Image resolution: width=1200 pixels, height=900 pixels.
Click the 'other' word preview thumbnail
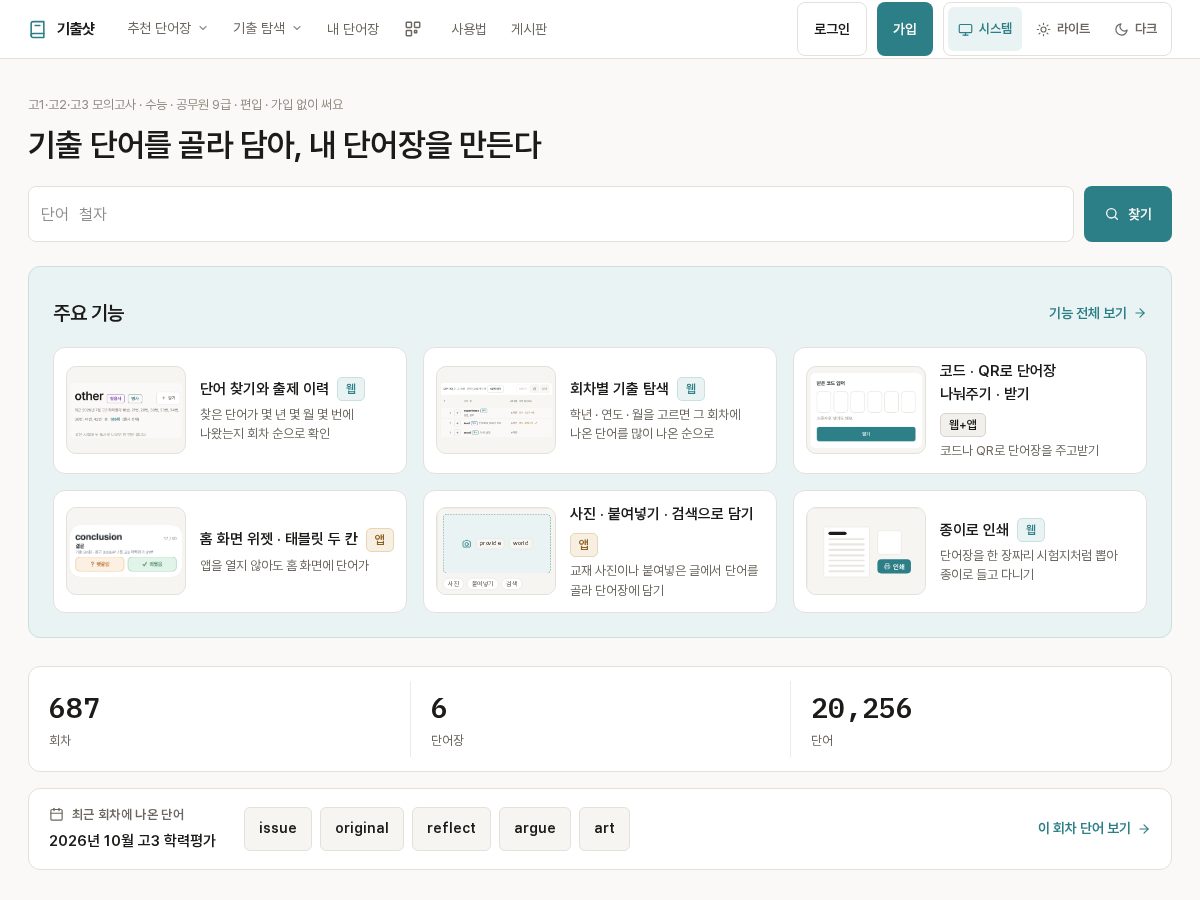click(x=126, y=410)
